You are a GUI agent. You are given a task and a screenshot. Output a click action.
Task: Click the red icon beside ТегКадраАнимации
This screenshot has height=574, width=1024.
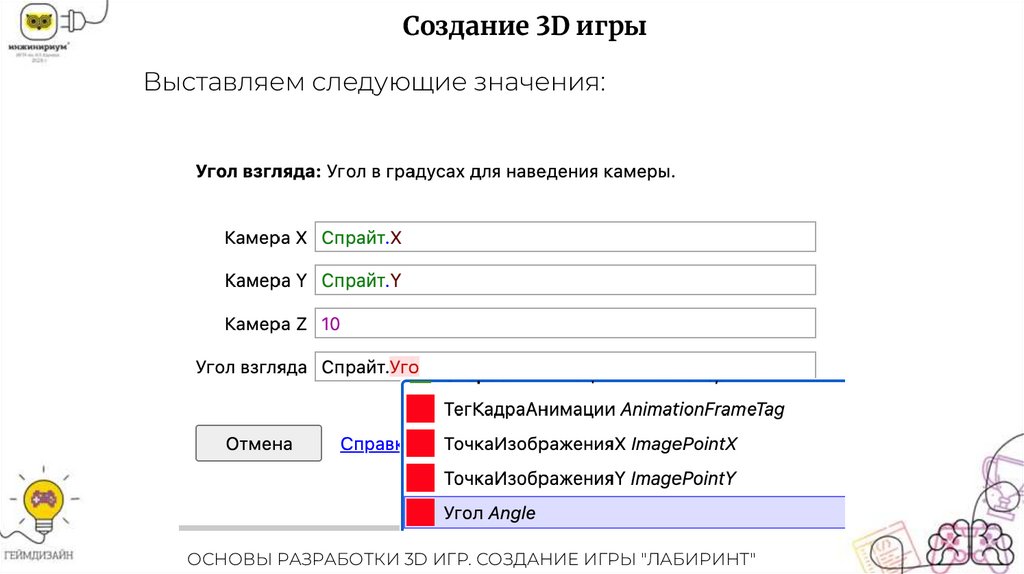(421, 409)
